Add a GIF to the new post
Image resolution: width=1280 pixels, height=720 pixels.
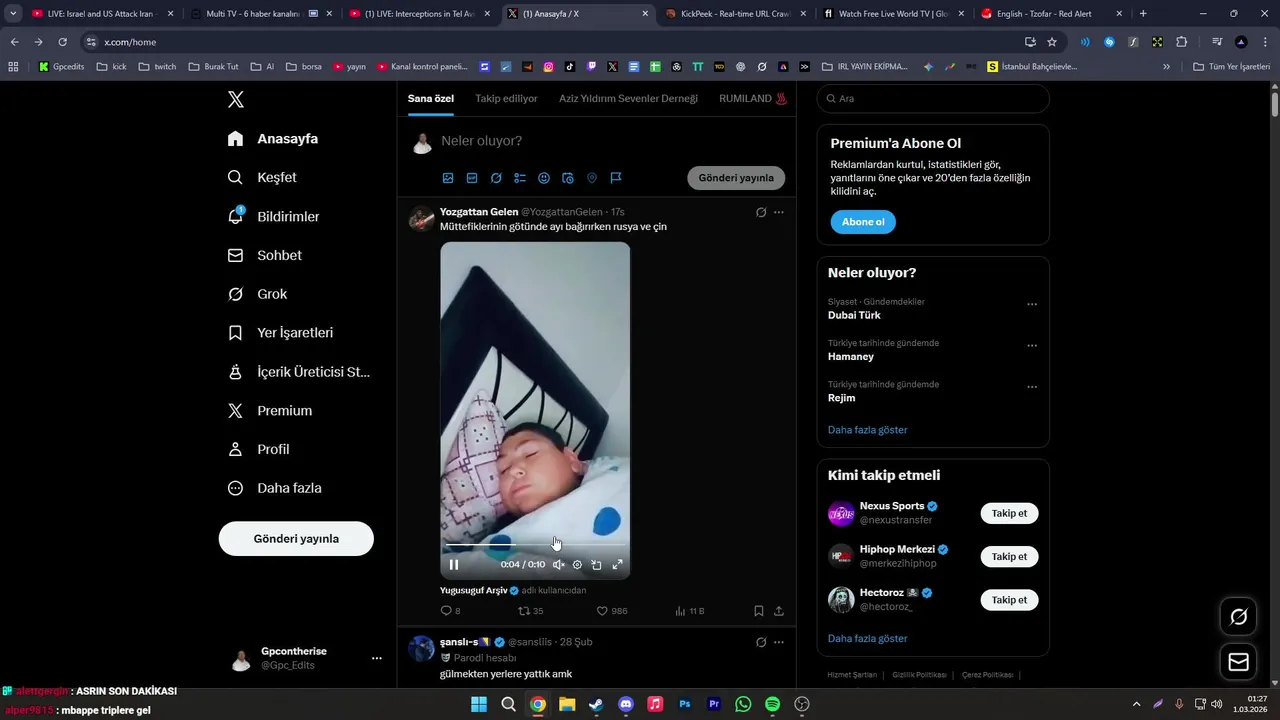click(x=472, y=178)
